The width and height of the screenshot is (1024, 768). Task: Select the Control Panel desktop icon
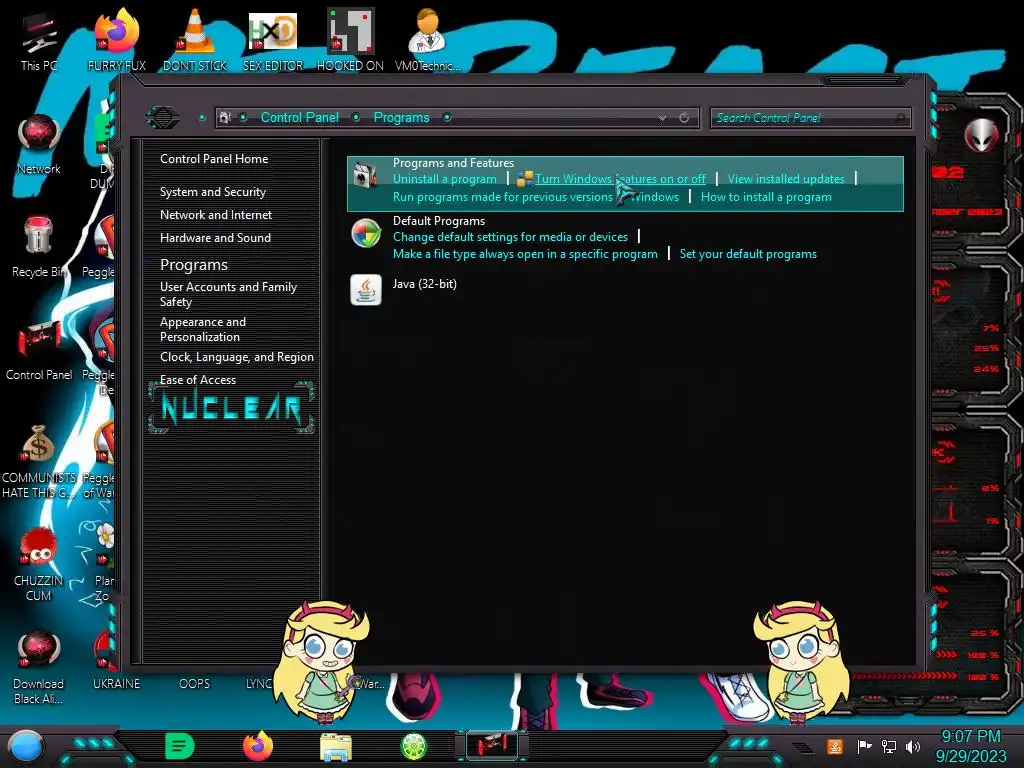point(39,350)
